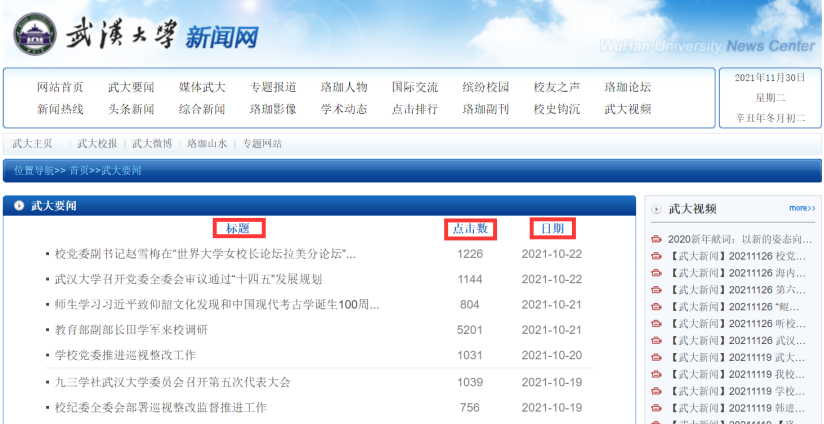Open the video link 【武大新闻】20211119 我校…

[737, 374]
